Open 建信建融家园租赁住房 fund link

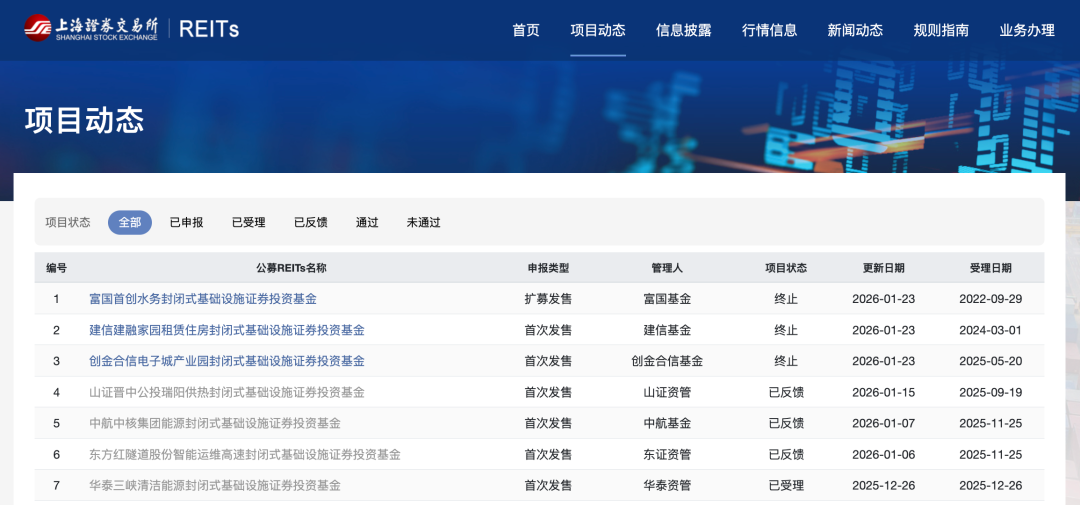[227, 330]
